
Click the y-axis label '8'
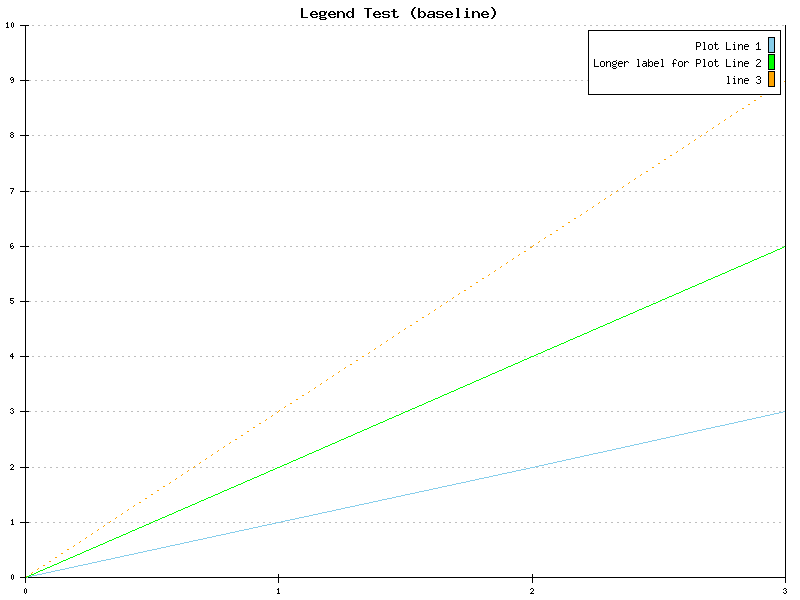click(x=12, y=136)
